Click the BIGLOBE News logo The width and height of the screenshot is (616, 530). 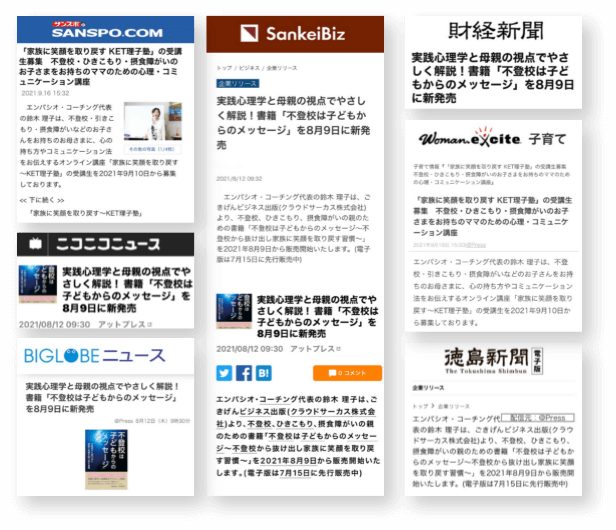pyautogui.click(x=97, y=357)
